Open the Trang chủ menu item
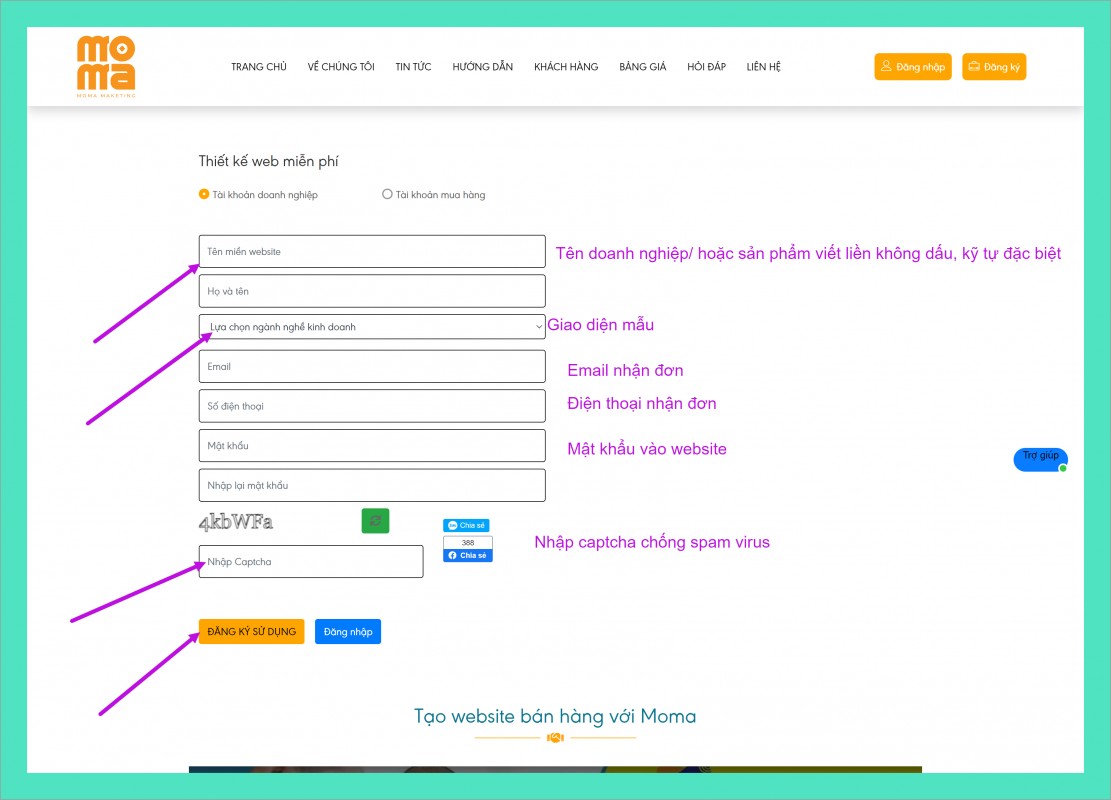 coord(259,67)
